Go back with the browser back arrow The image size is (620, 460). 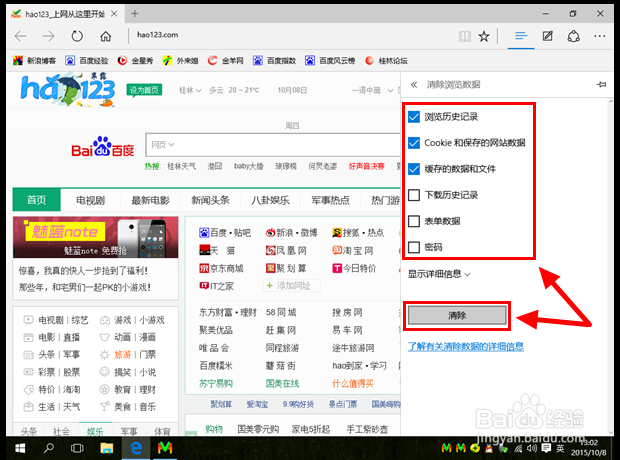click(x=20, y=36)
